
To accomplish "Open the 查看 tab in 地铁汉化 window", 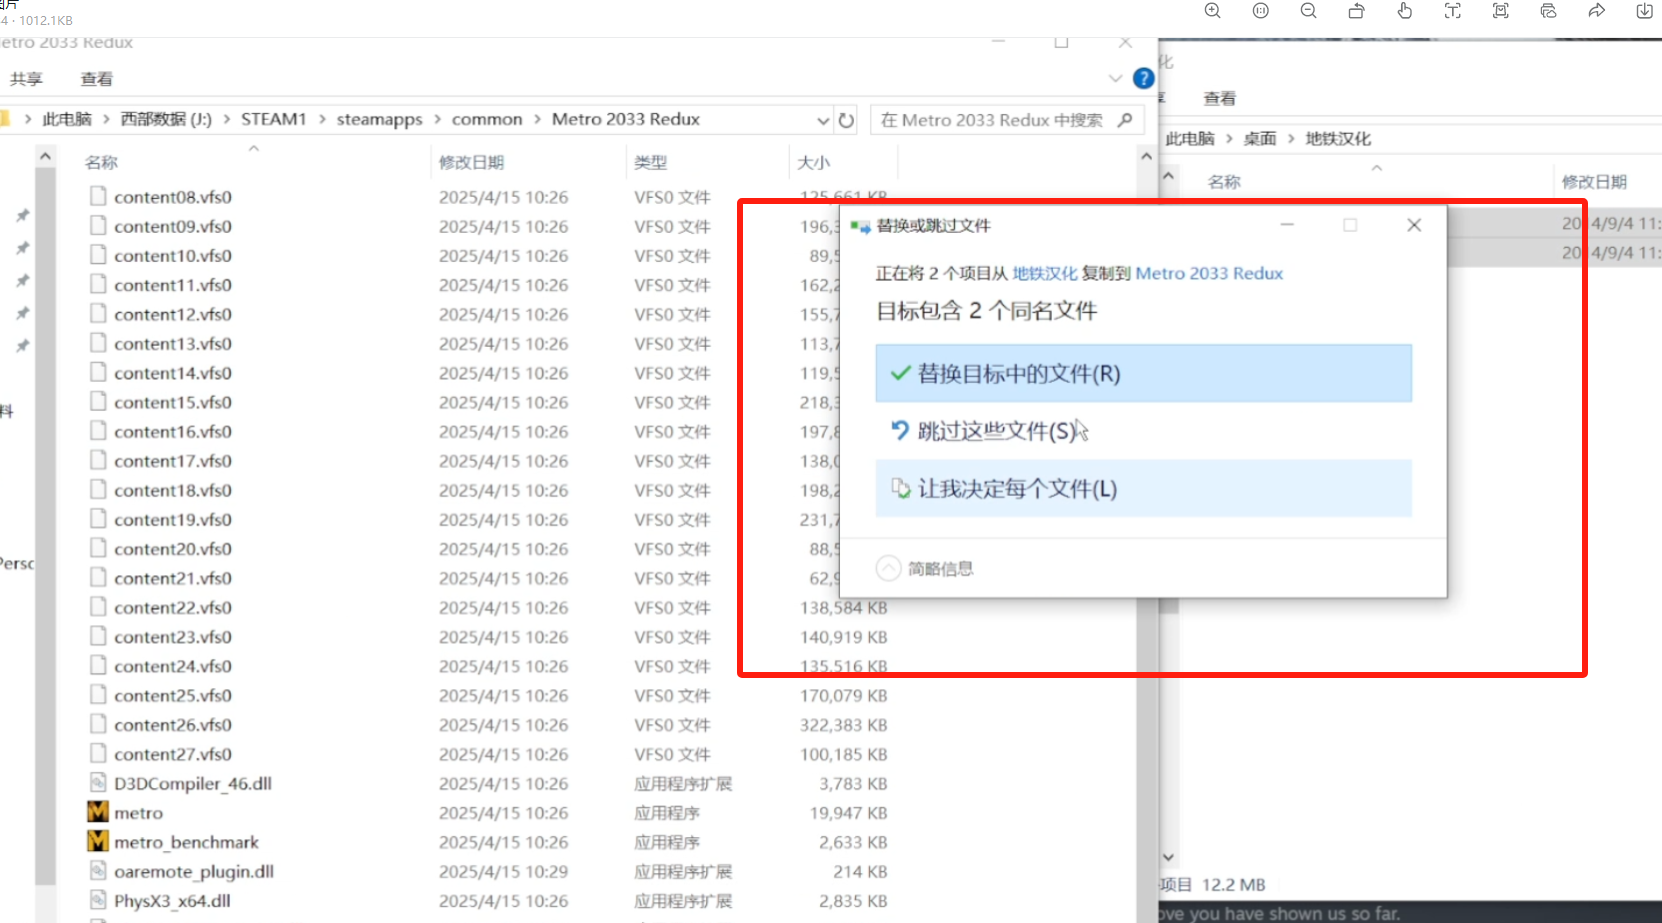I will point(1219,98).
